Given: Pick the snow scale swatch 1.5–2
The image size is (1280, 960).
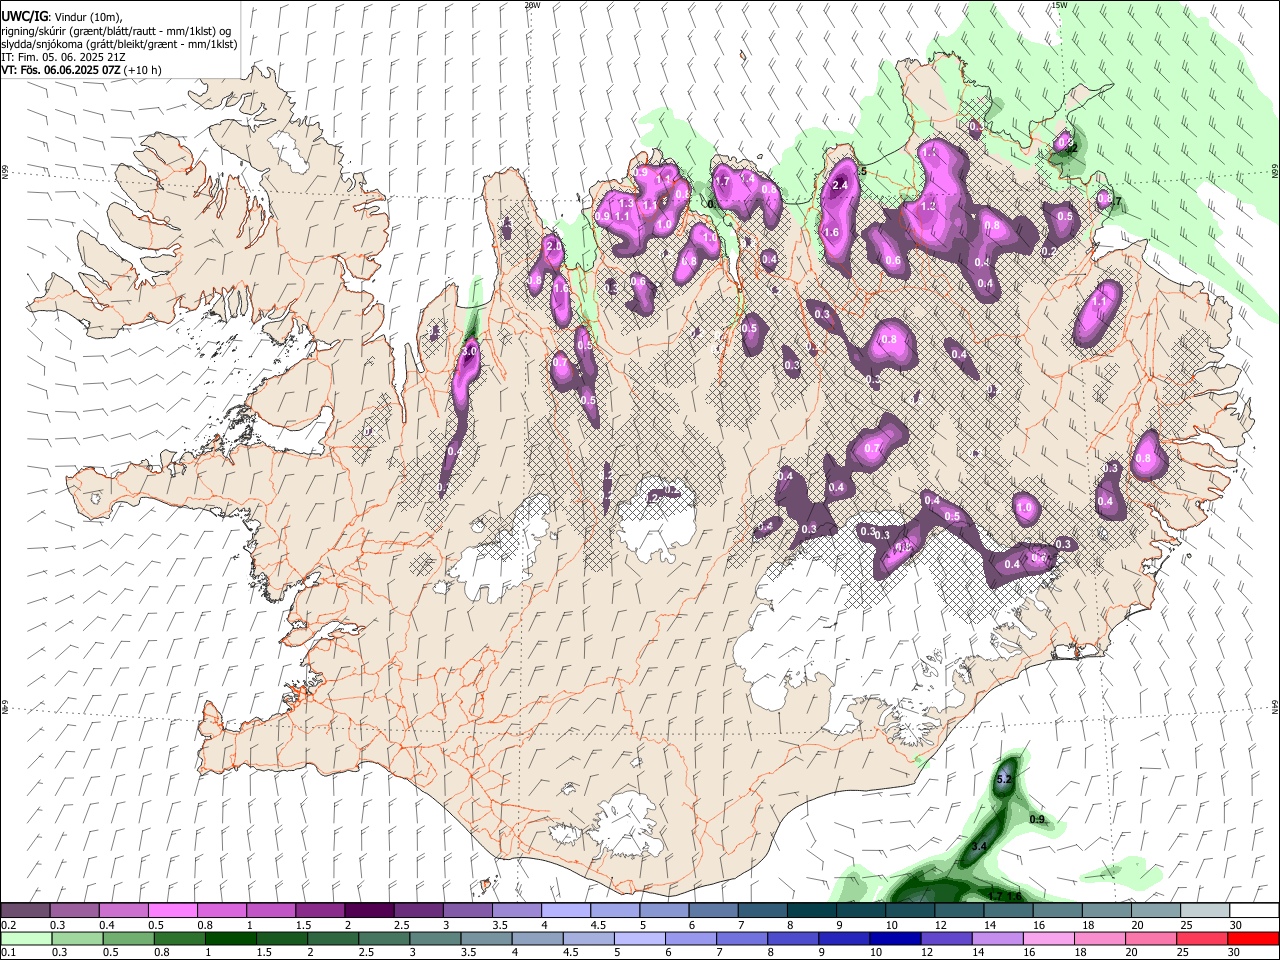Looking at the screenshot, I should [319, 911].
